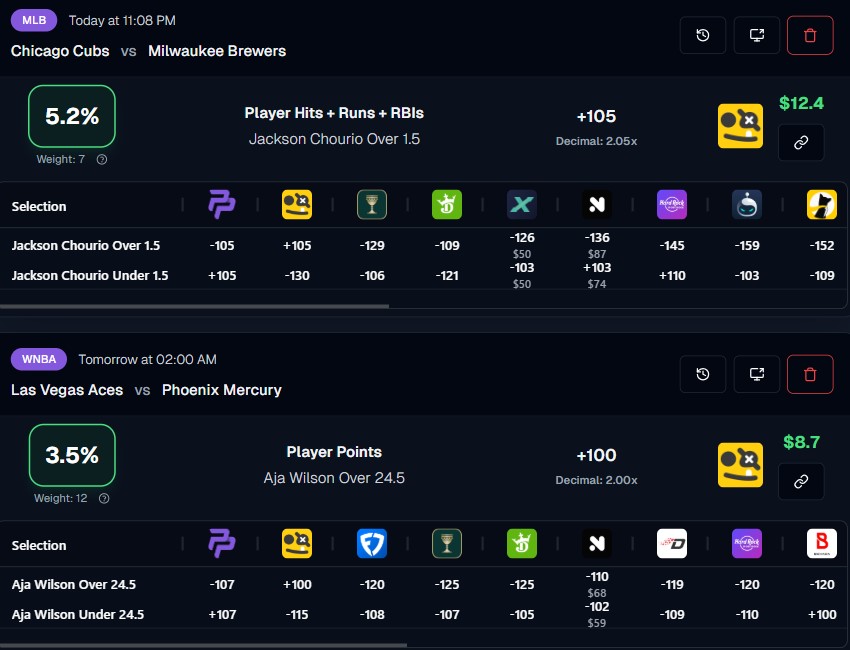Select the PrizePicks logo in the MLB odds header

tap(221, 205)
